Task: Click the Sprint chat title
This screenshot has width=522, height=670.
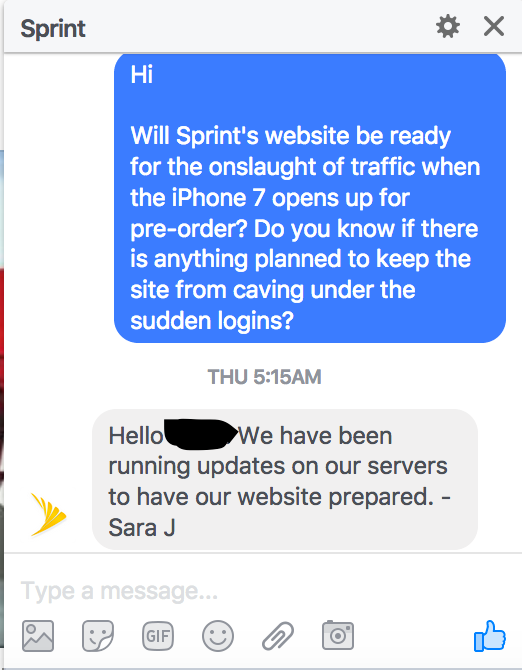Action: [53, 29]
